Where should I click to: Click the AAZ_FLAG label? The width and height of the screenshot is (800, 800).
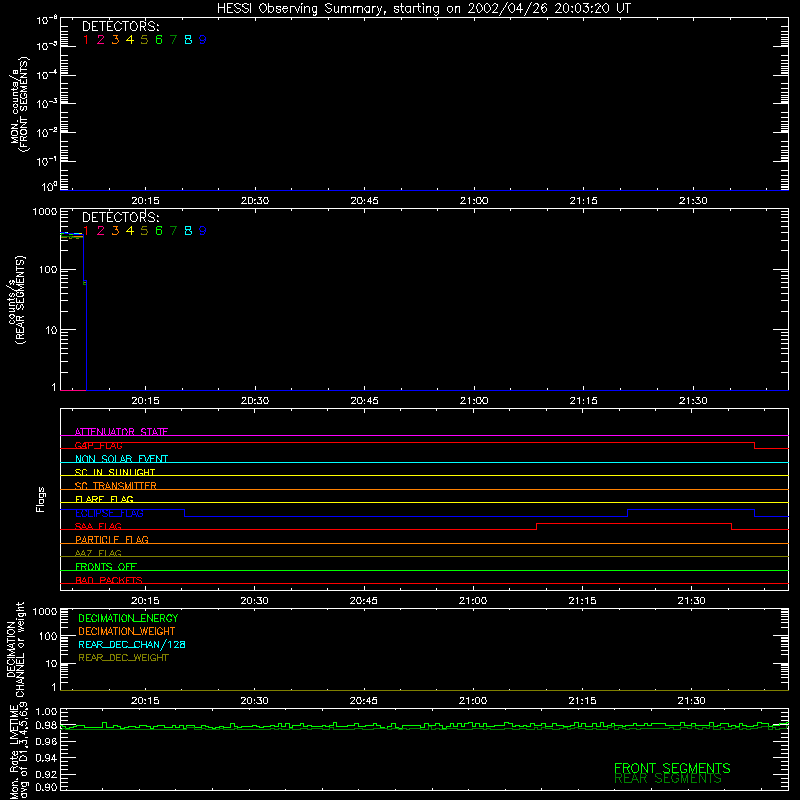coord(98,553)
